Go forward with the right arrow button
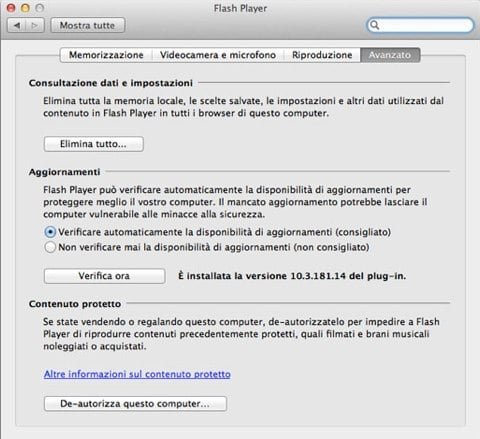Viewport: 480px width, 439px height. [x=35, y=25]
